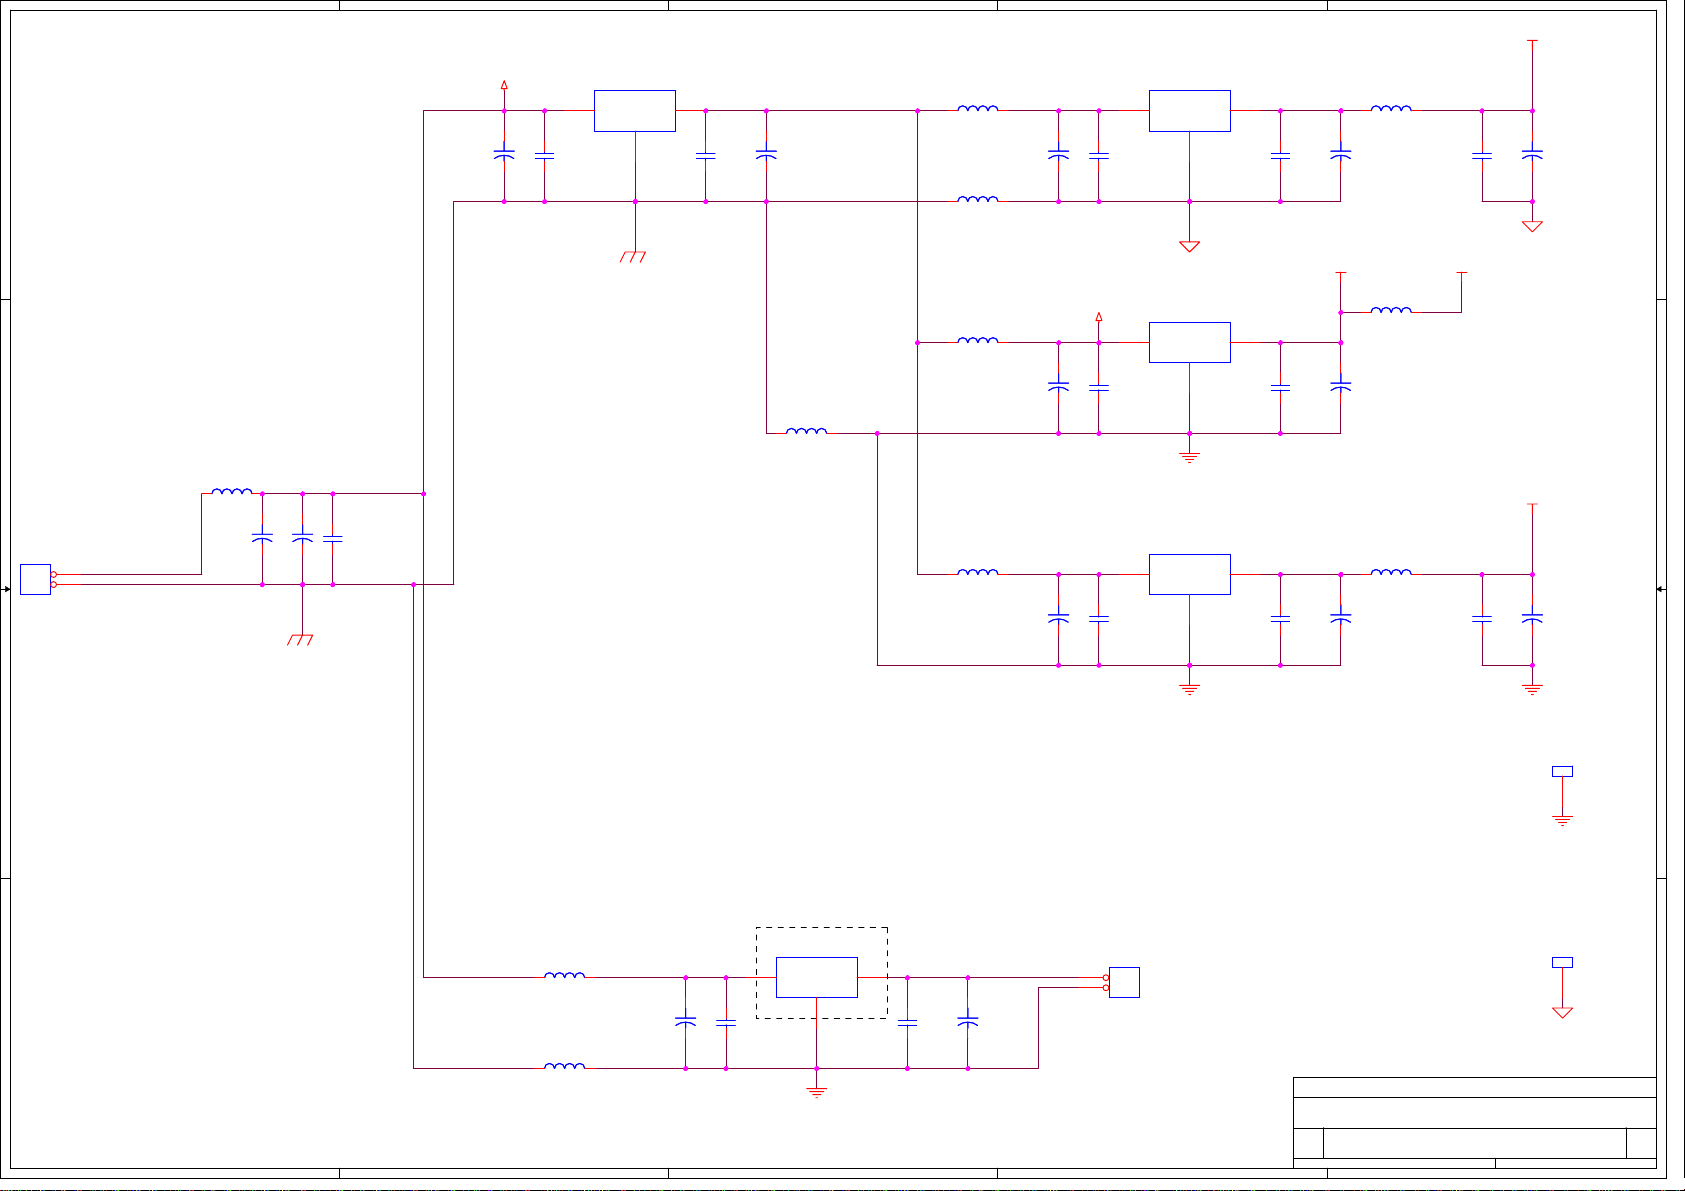The image size is (1685, 1191).
Task: Select the two-pin input connector at the left edge
Action: tap(35, 580)
